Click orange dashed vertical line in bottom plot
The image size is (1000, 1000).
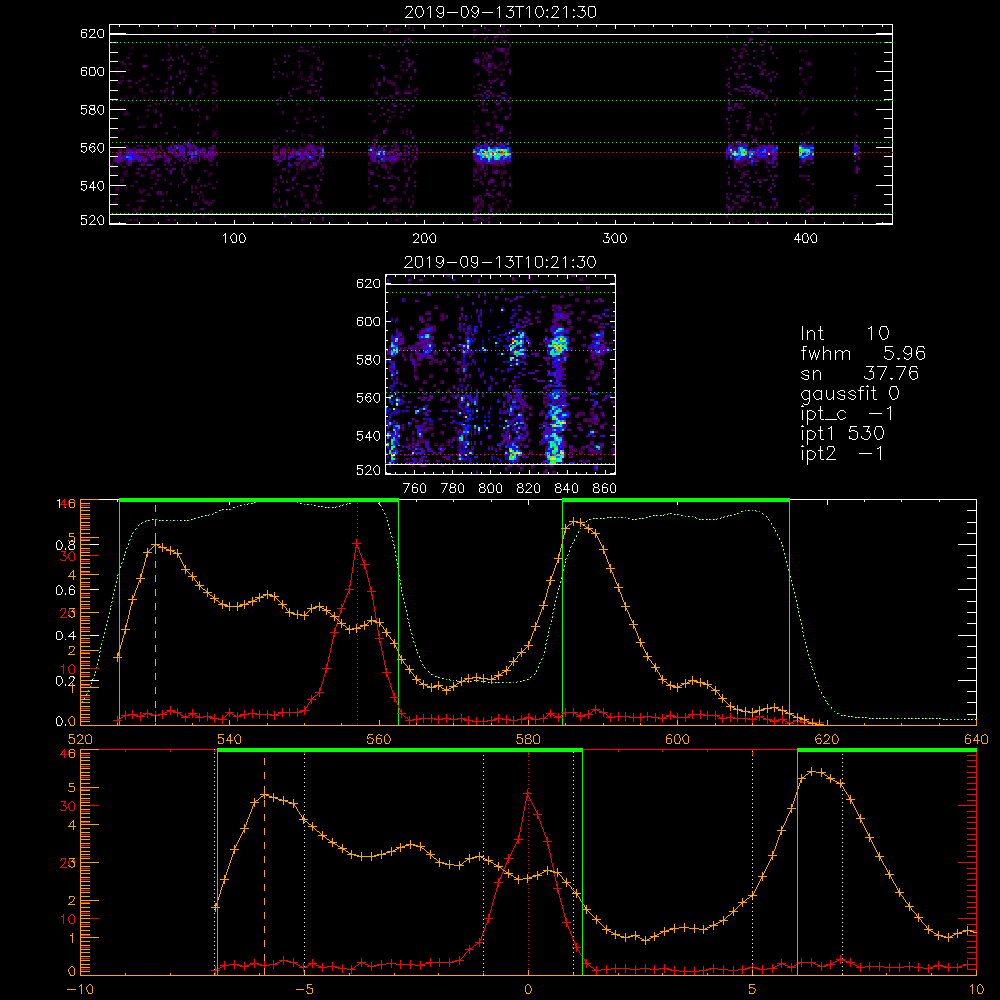tap(265, 863)
